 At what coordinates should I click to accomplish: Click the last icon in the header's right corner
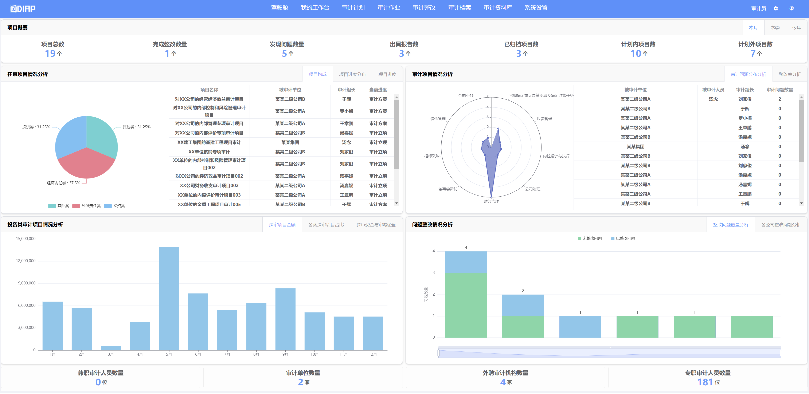coord(791,8)
